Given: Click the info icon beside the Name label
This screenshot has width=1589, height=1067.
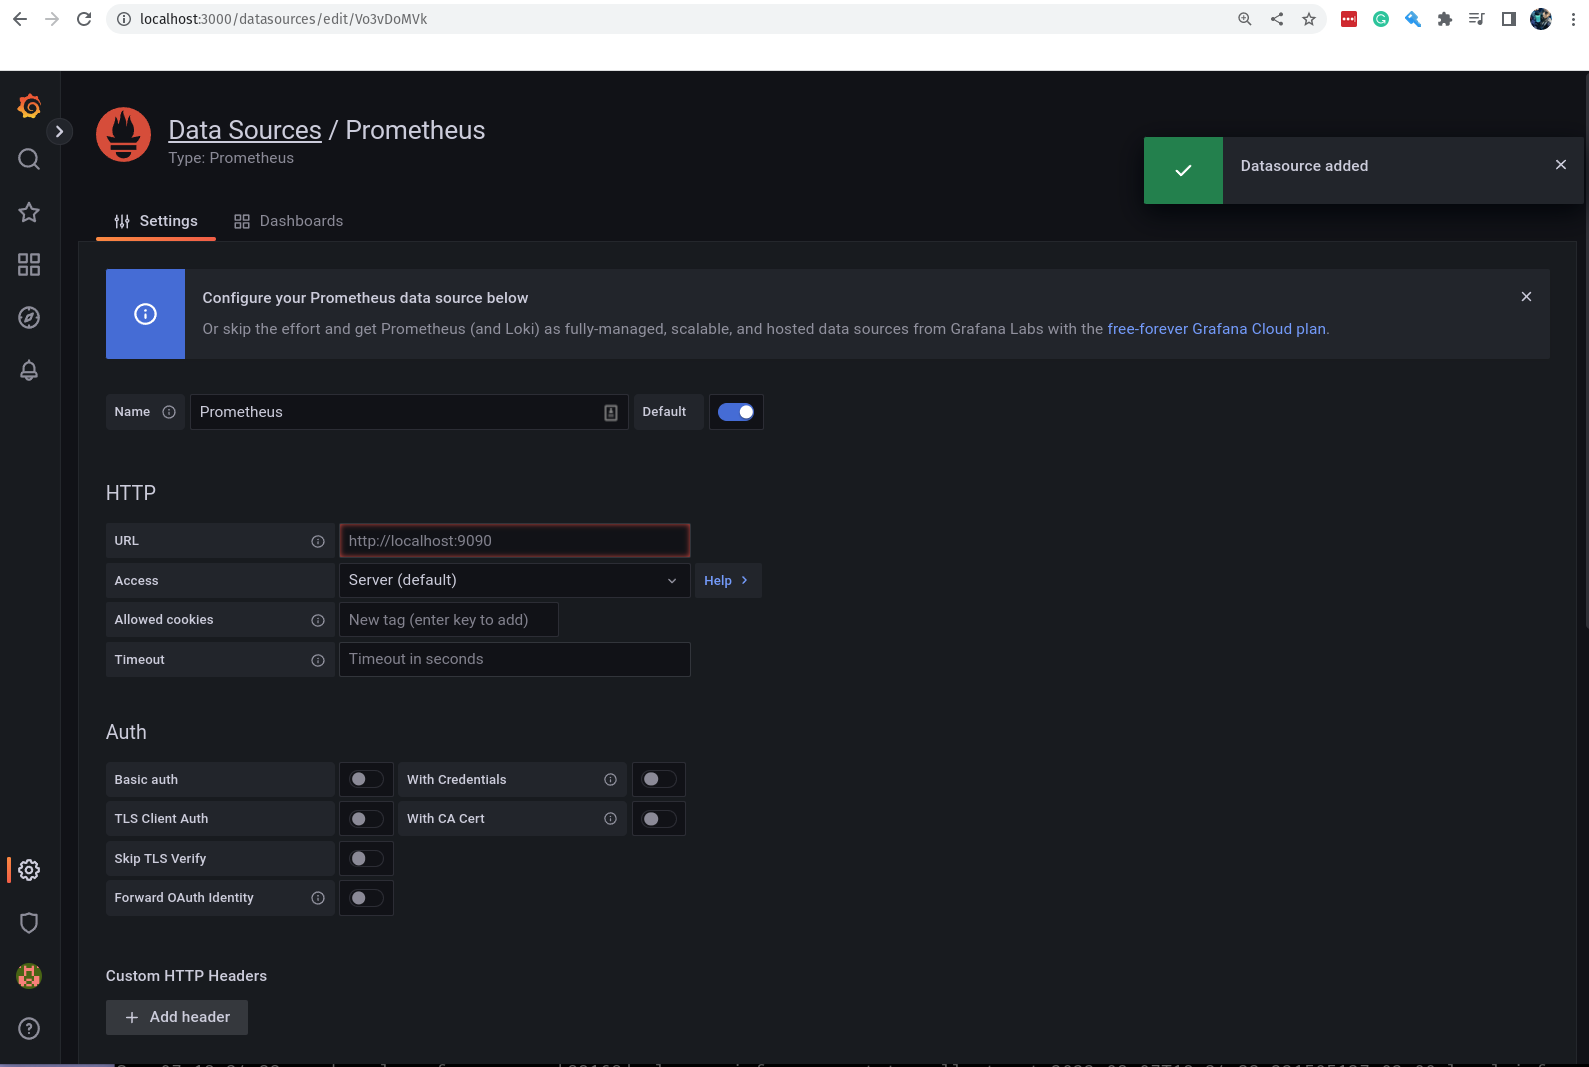Looking at the screenshot, I should click(169, 412).
